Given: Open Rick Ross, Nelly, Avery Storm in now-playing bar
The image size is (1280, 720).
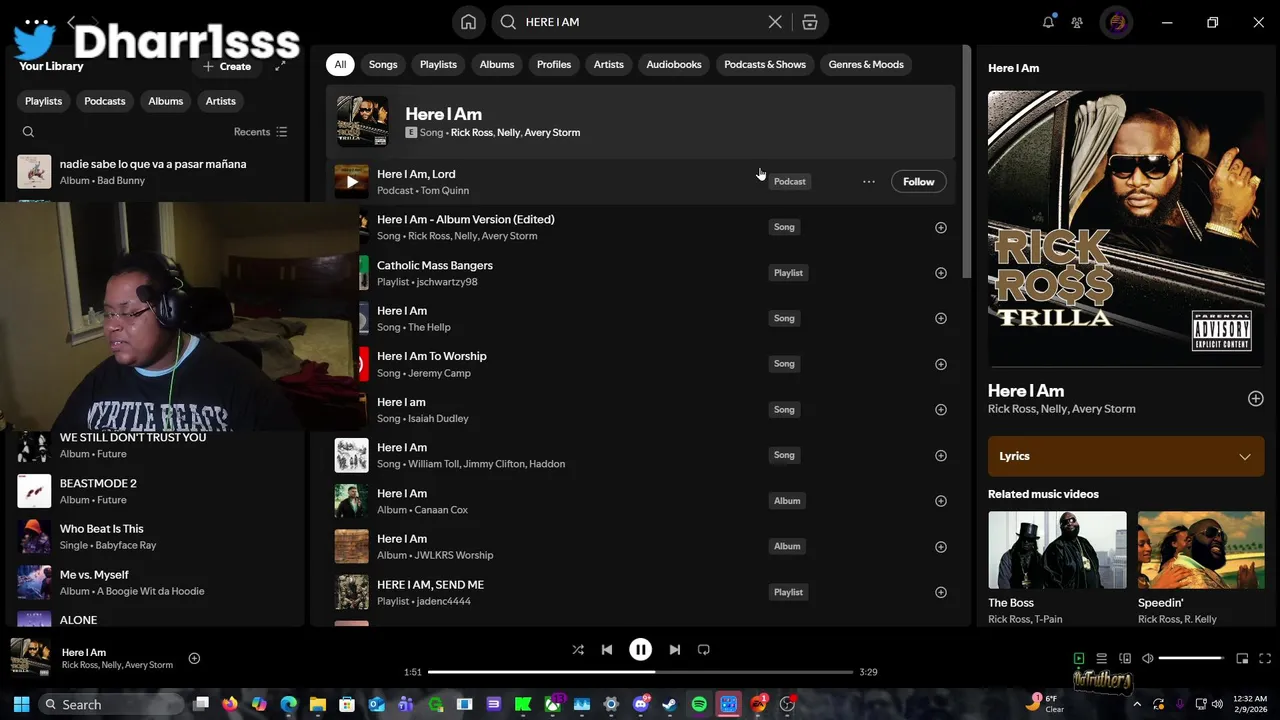Looking at the screenshot, I should tap(117, 665).
